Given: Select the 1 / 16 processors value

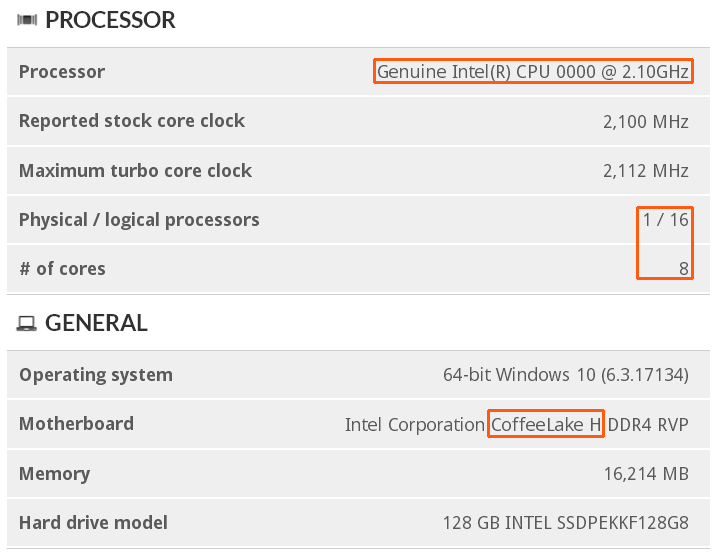Looking at the screenshot, I should pos(666,220).
